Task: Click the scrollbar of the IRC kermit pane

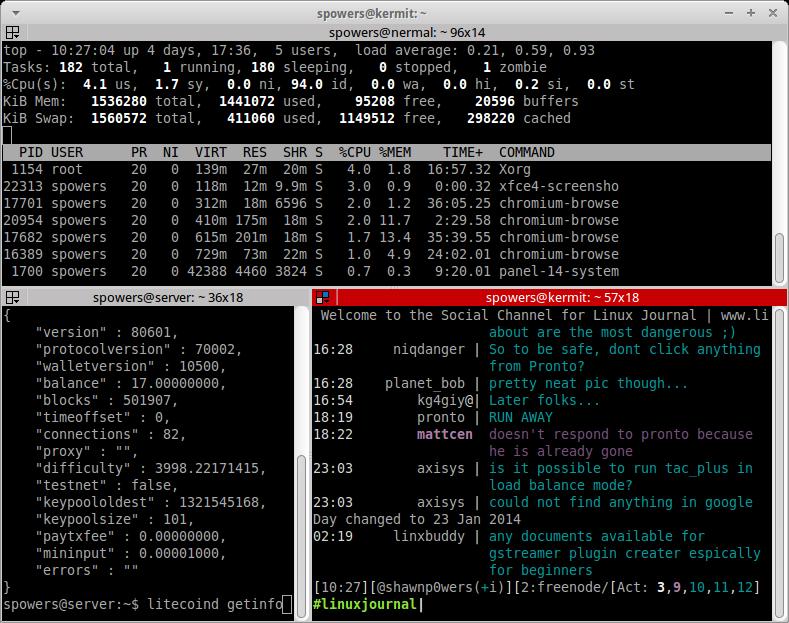Action: 780,450
